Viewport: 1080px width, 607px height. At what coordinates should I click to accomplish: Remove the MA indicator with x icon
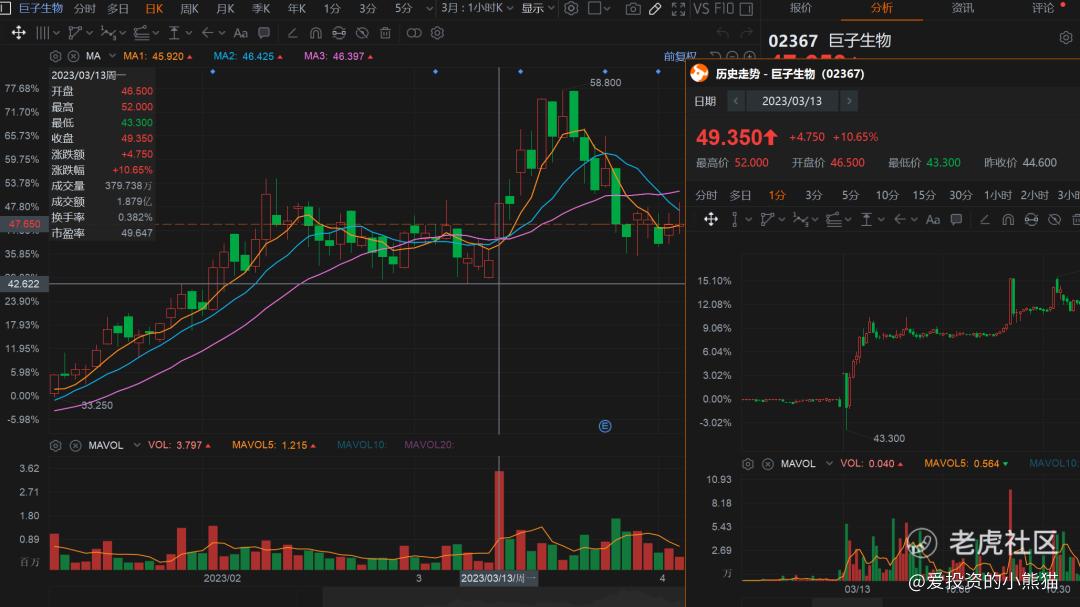coord(74,56)
